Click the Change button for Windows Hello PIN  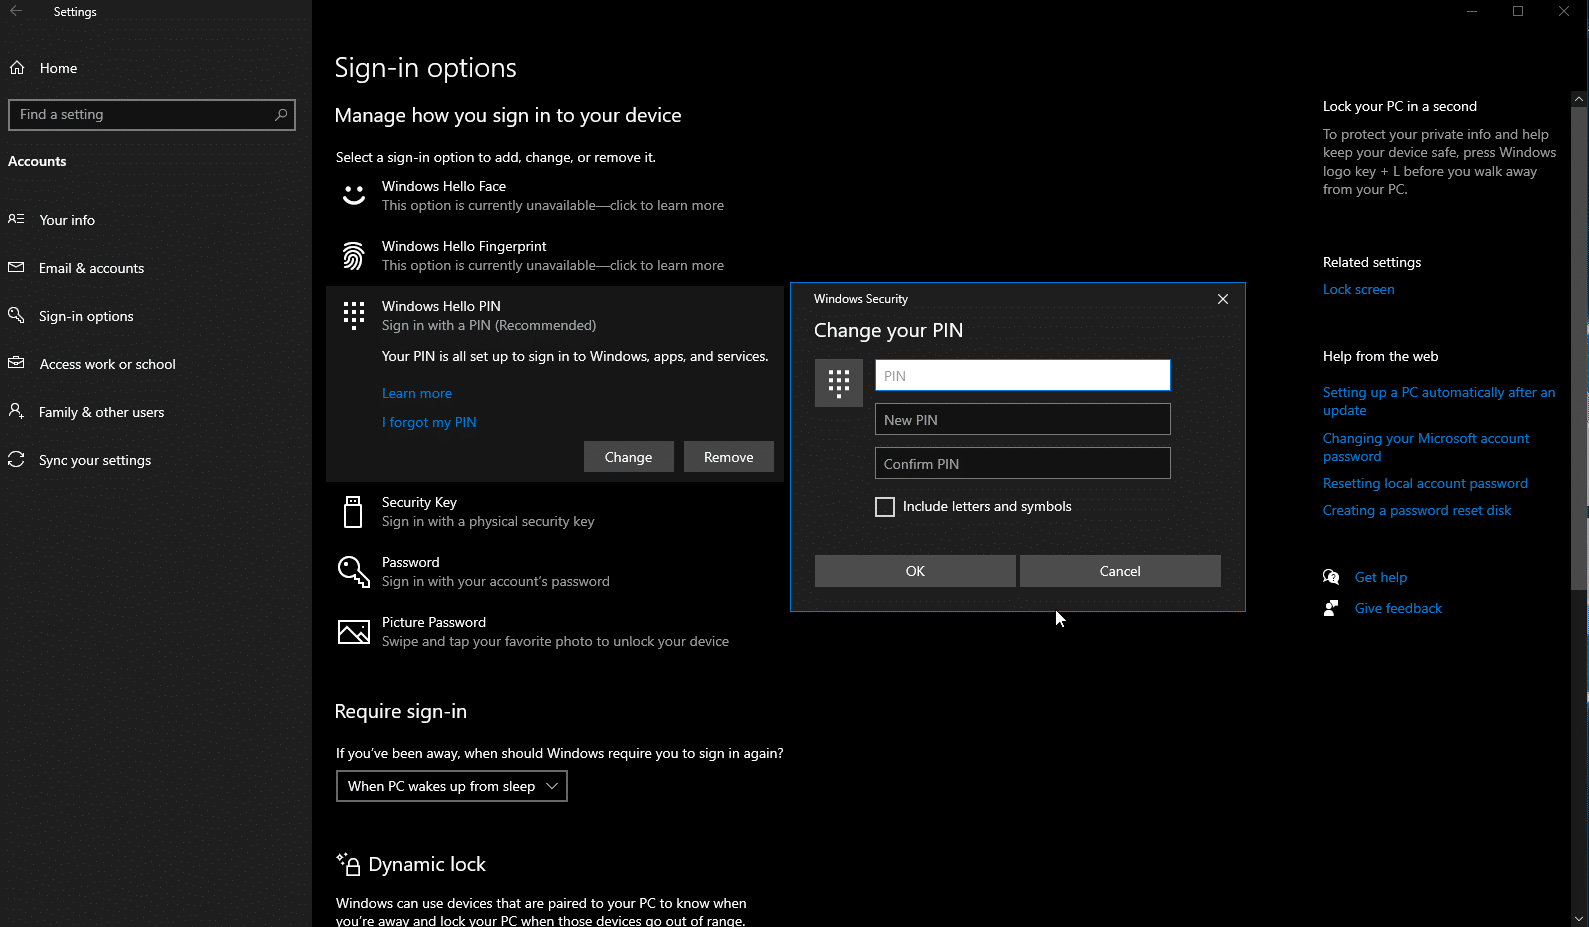click(x=628, y=457)
